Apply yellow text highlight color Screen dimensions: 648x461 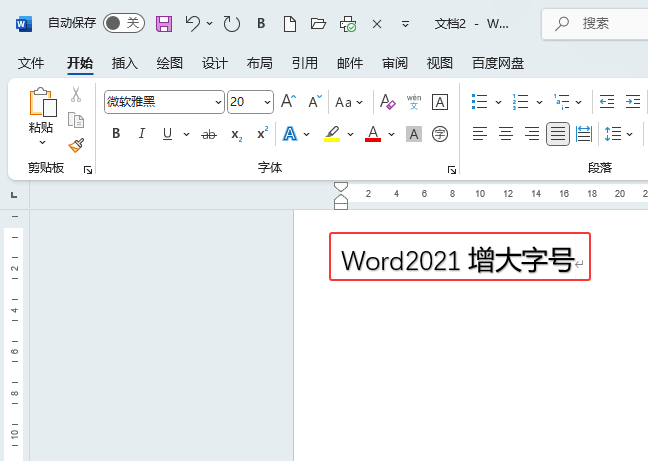(x=332, y=134)
